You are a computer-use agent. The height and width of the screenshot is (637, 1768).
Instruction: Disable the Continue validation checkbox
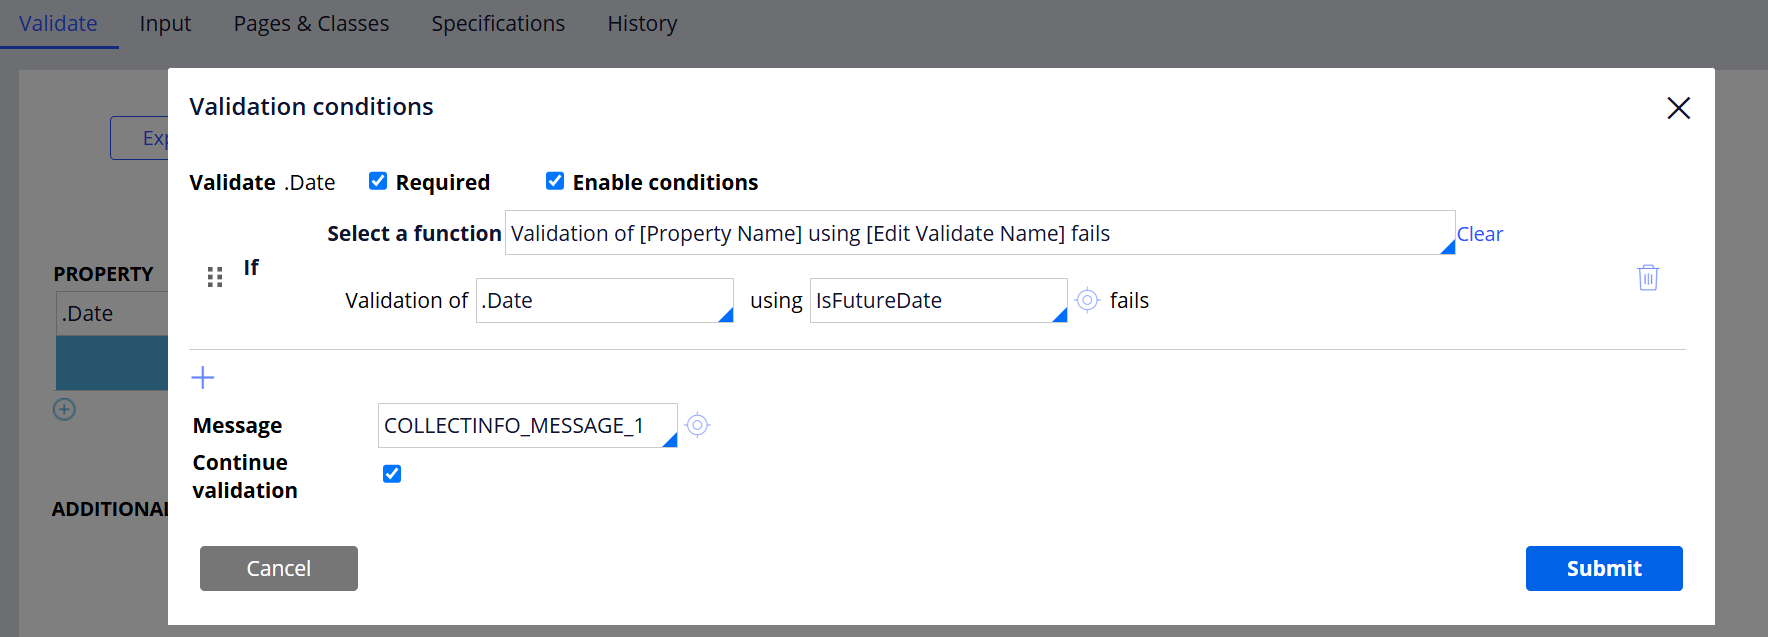[392, 474]
